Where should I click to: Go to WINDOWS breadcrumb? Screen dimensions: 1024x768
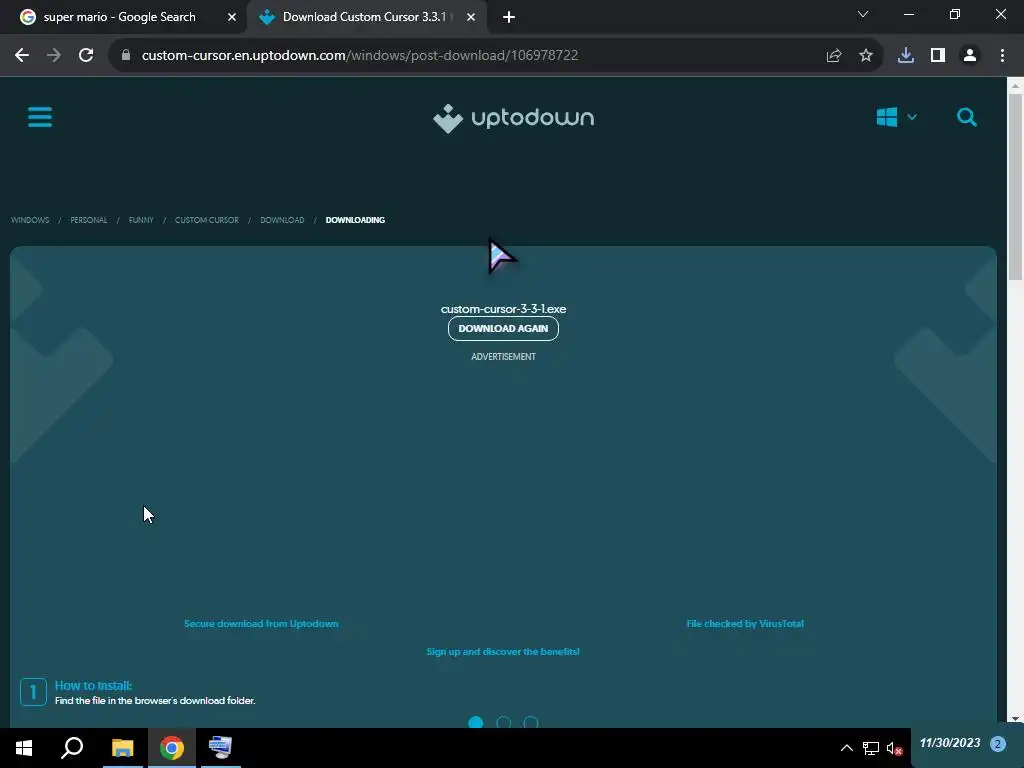30,220
